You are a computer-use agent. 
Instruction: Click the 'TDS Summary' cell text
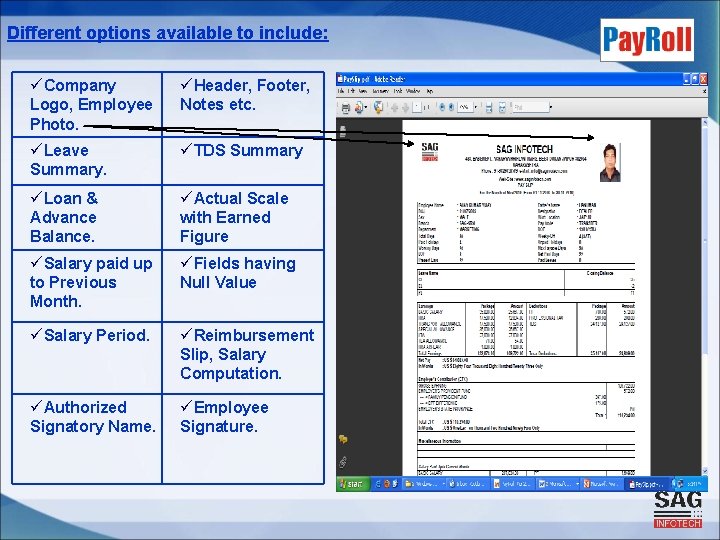pyautogui.click(x=248, y=150)
